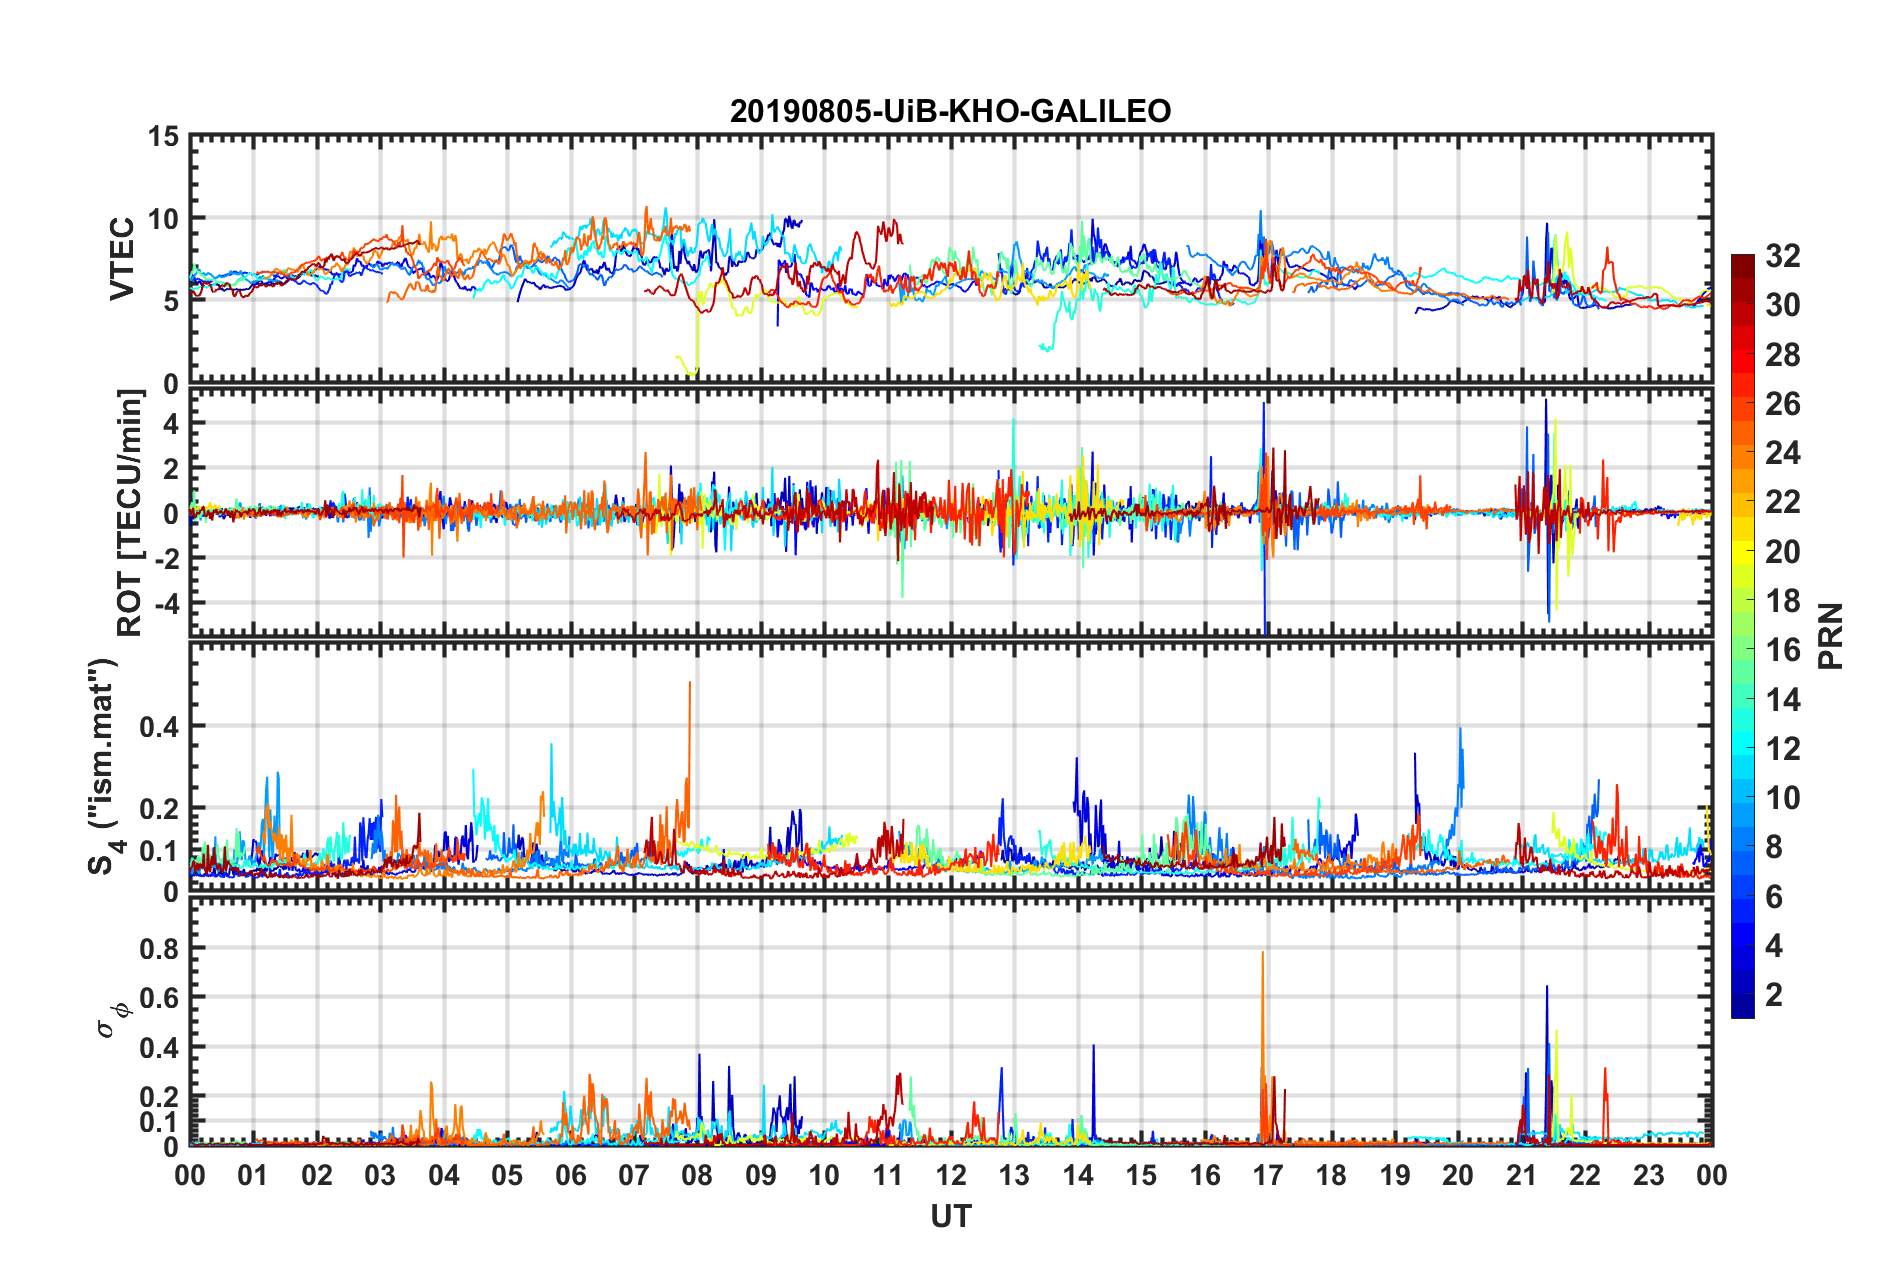
Task: Click the 21 hour tick on UT axis
Action: [1522, 1175]
